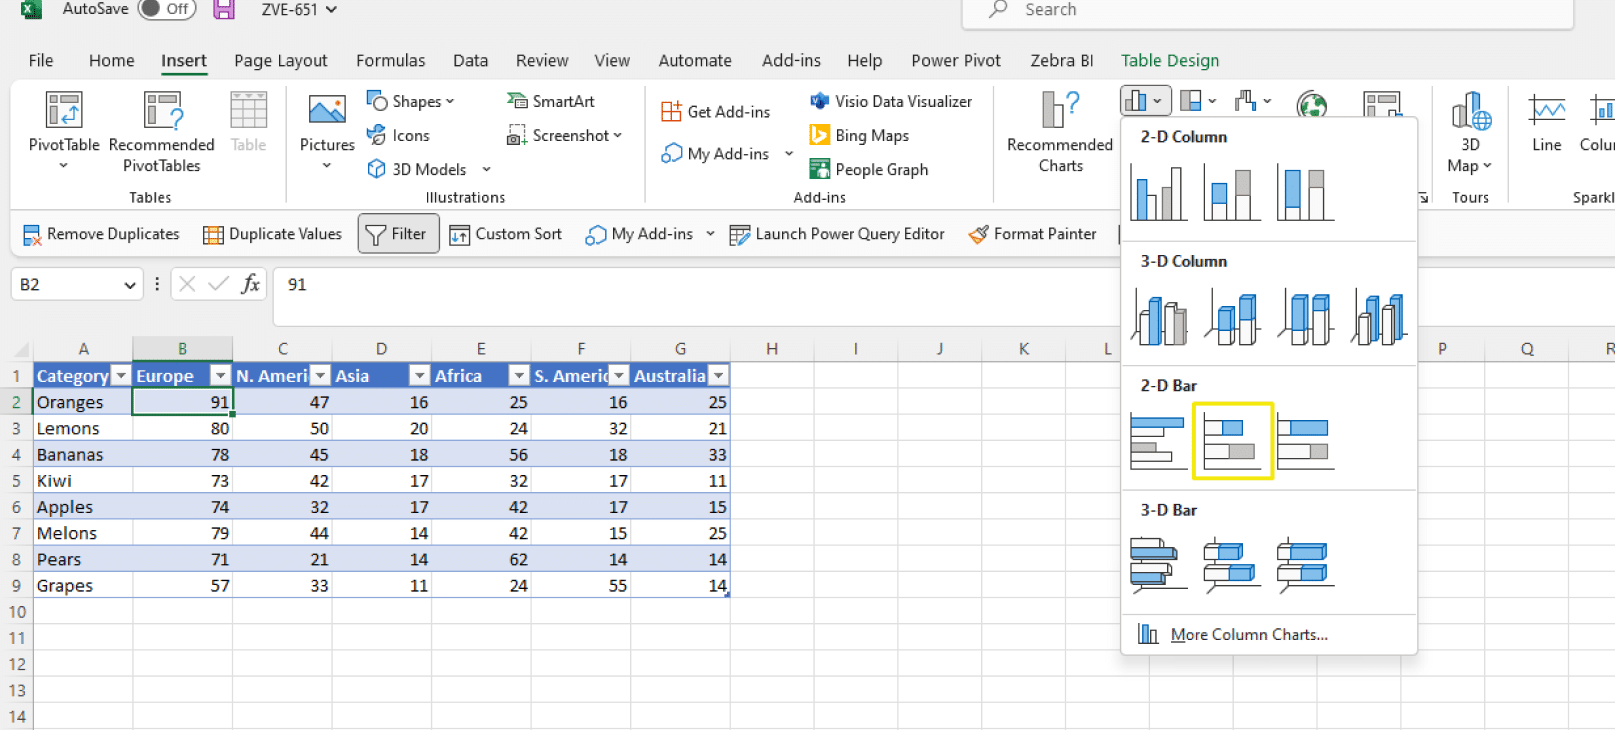Pick the 3-D 100% Stacked Bar chart
The image size is (1615, 730).
coord(1305,565)
